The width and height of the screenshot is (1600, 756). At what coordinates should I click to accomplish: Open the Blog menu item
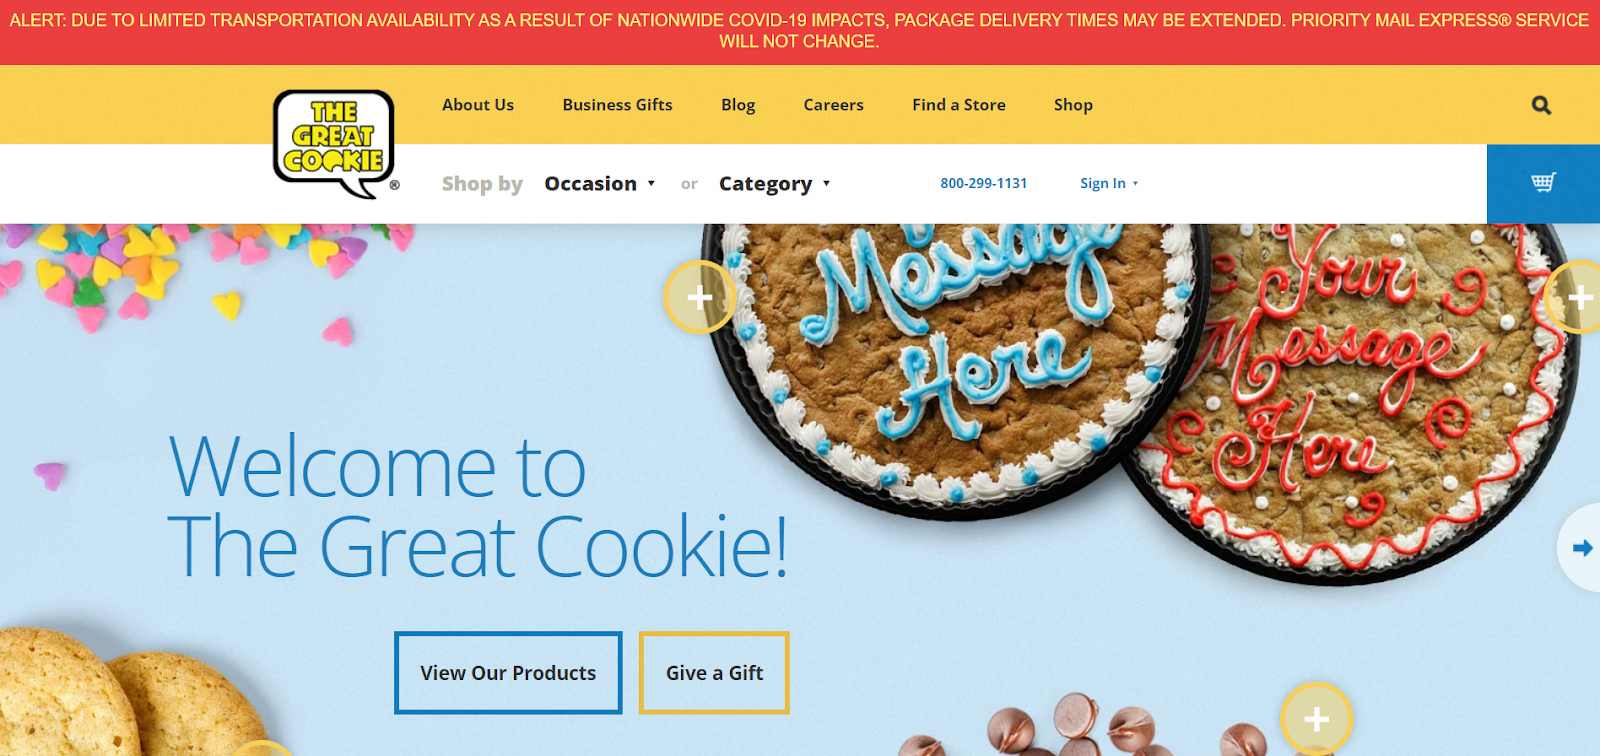(738, 105)
